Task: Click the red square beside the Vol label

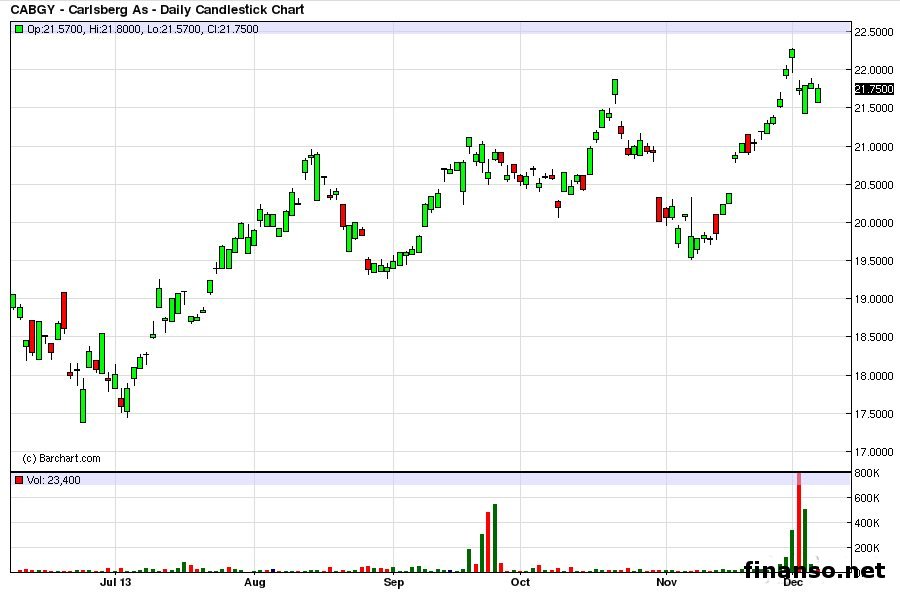Action: (x=19, y=480)
